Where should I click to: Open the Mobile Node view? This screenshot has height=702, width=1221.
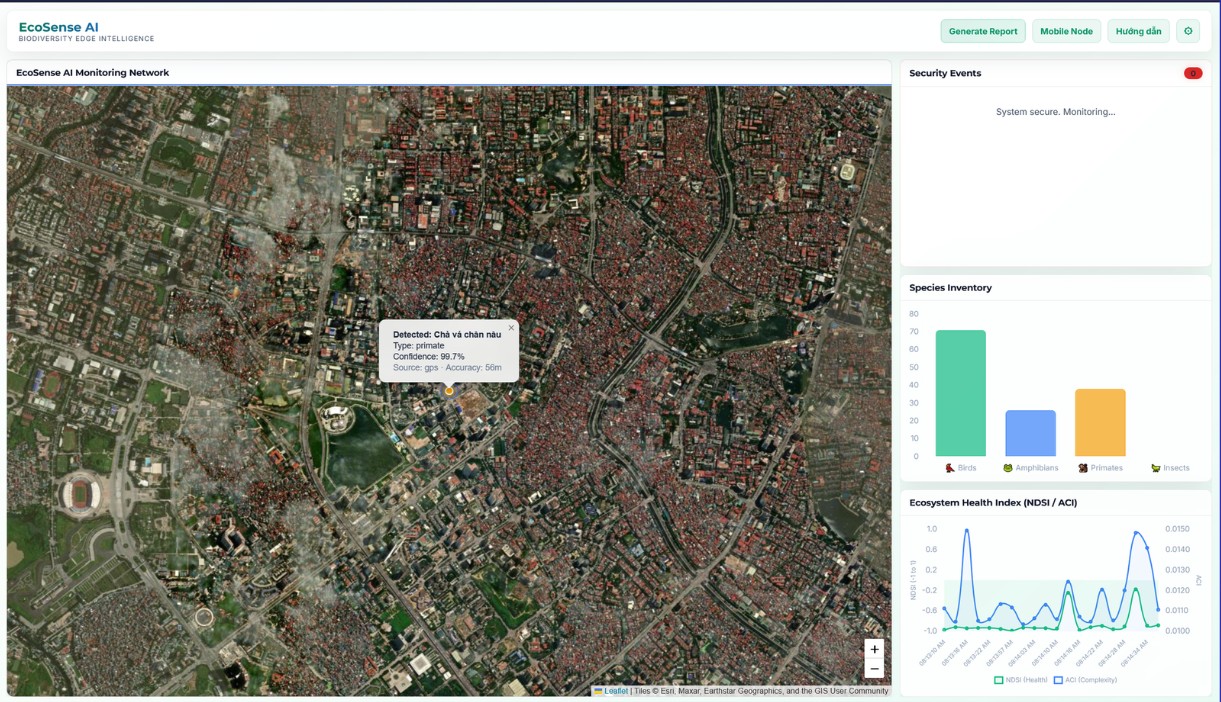[1066, 31]
